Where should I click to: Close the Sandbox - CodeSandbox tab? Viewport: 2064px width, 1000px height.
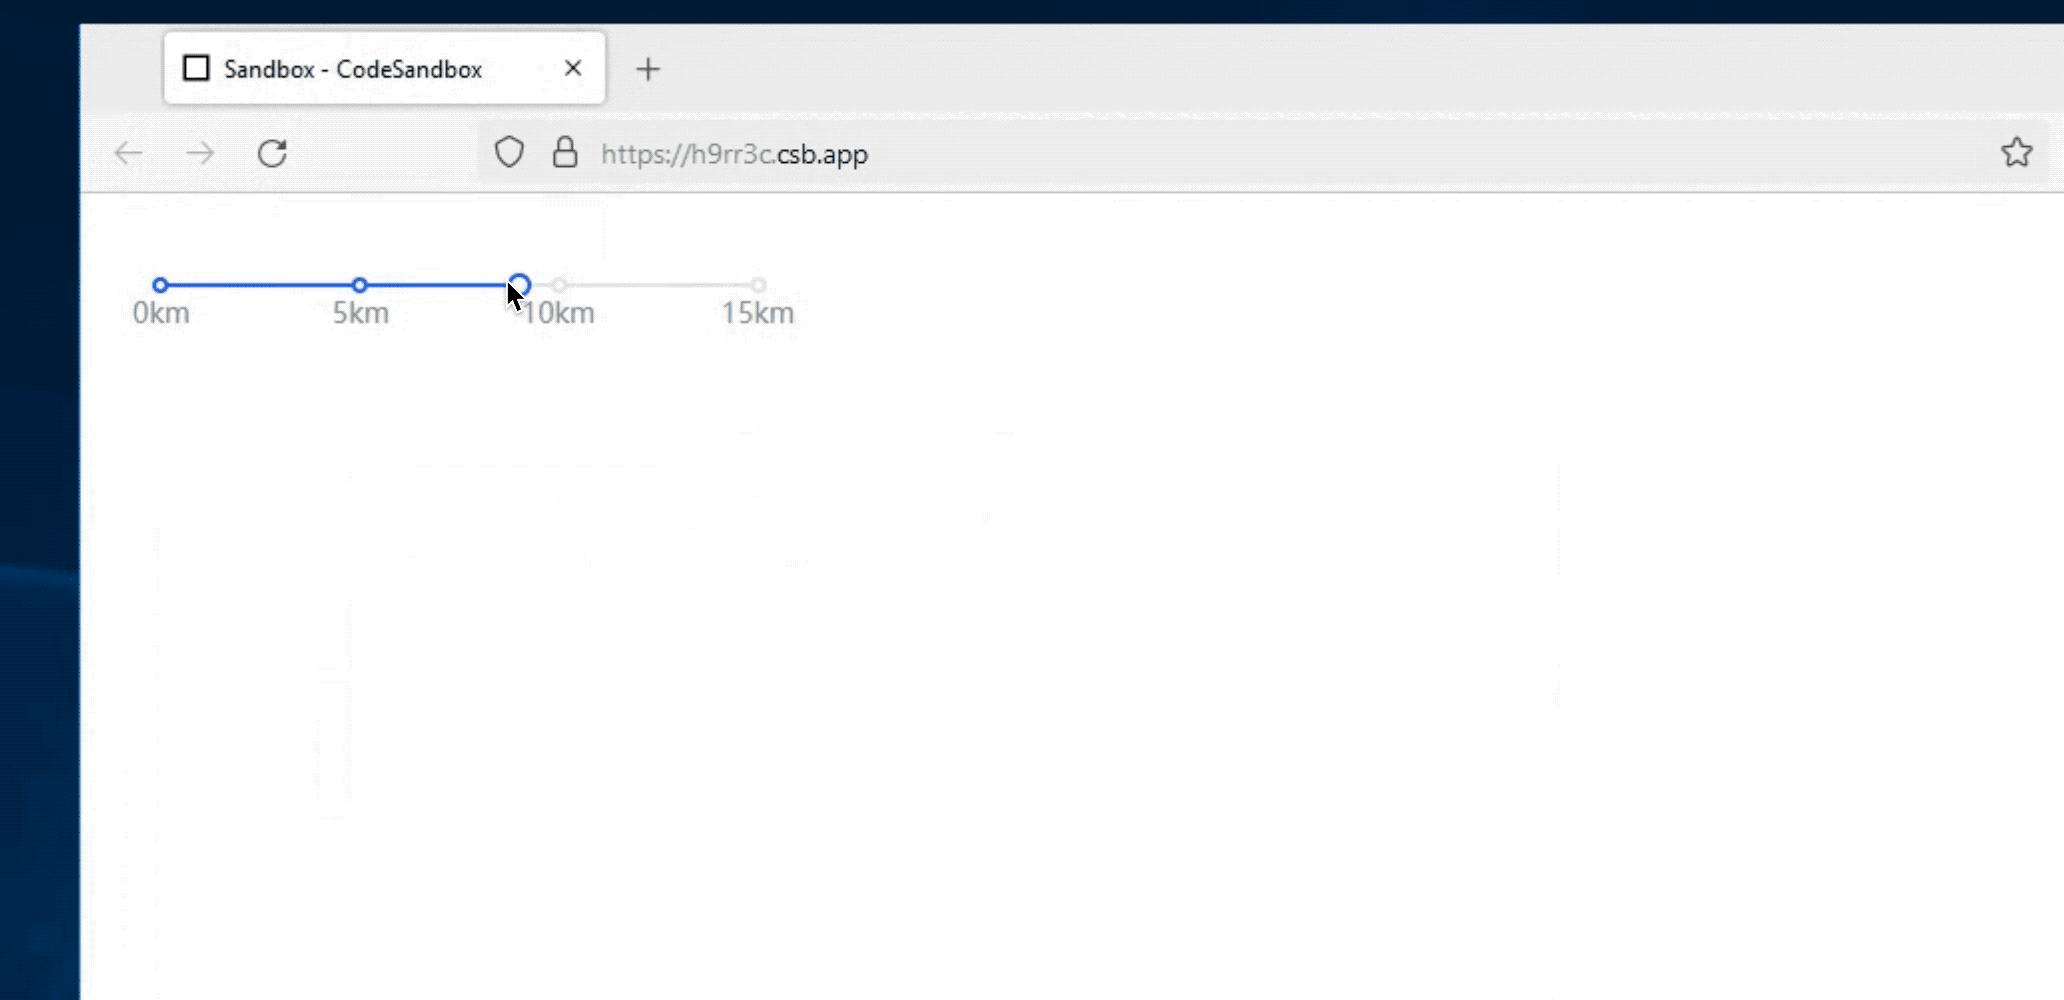click(572, 67)
